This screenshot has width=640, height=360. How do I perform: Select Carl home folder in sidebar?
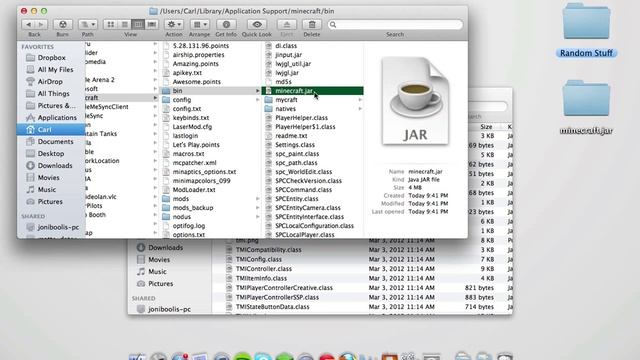51,129
